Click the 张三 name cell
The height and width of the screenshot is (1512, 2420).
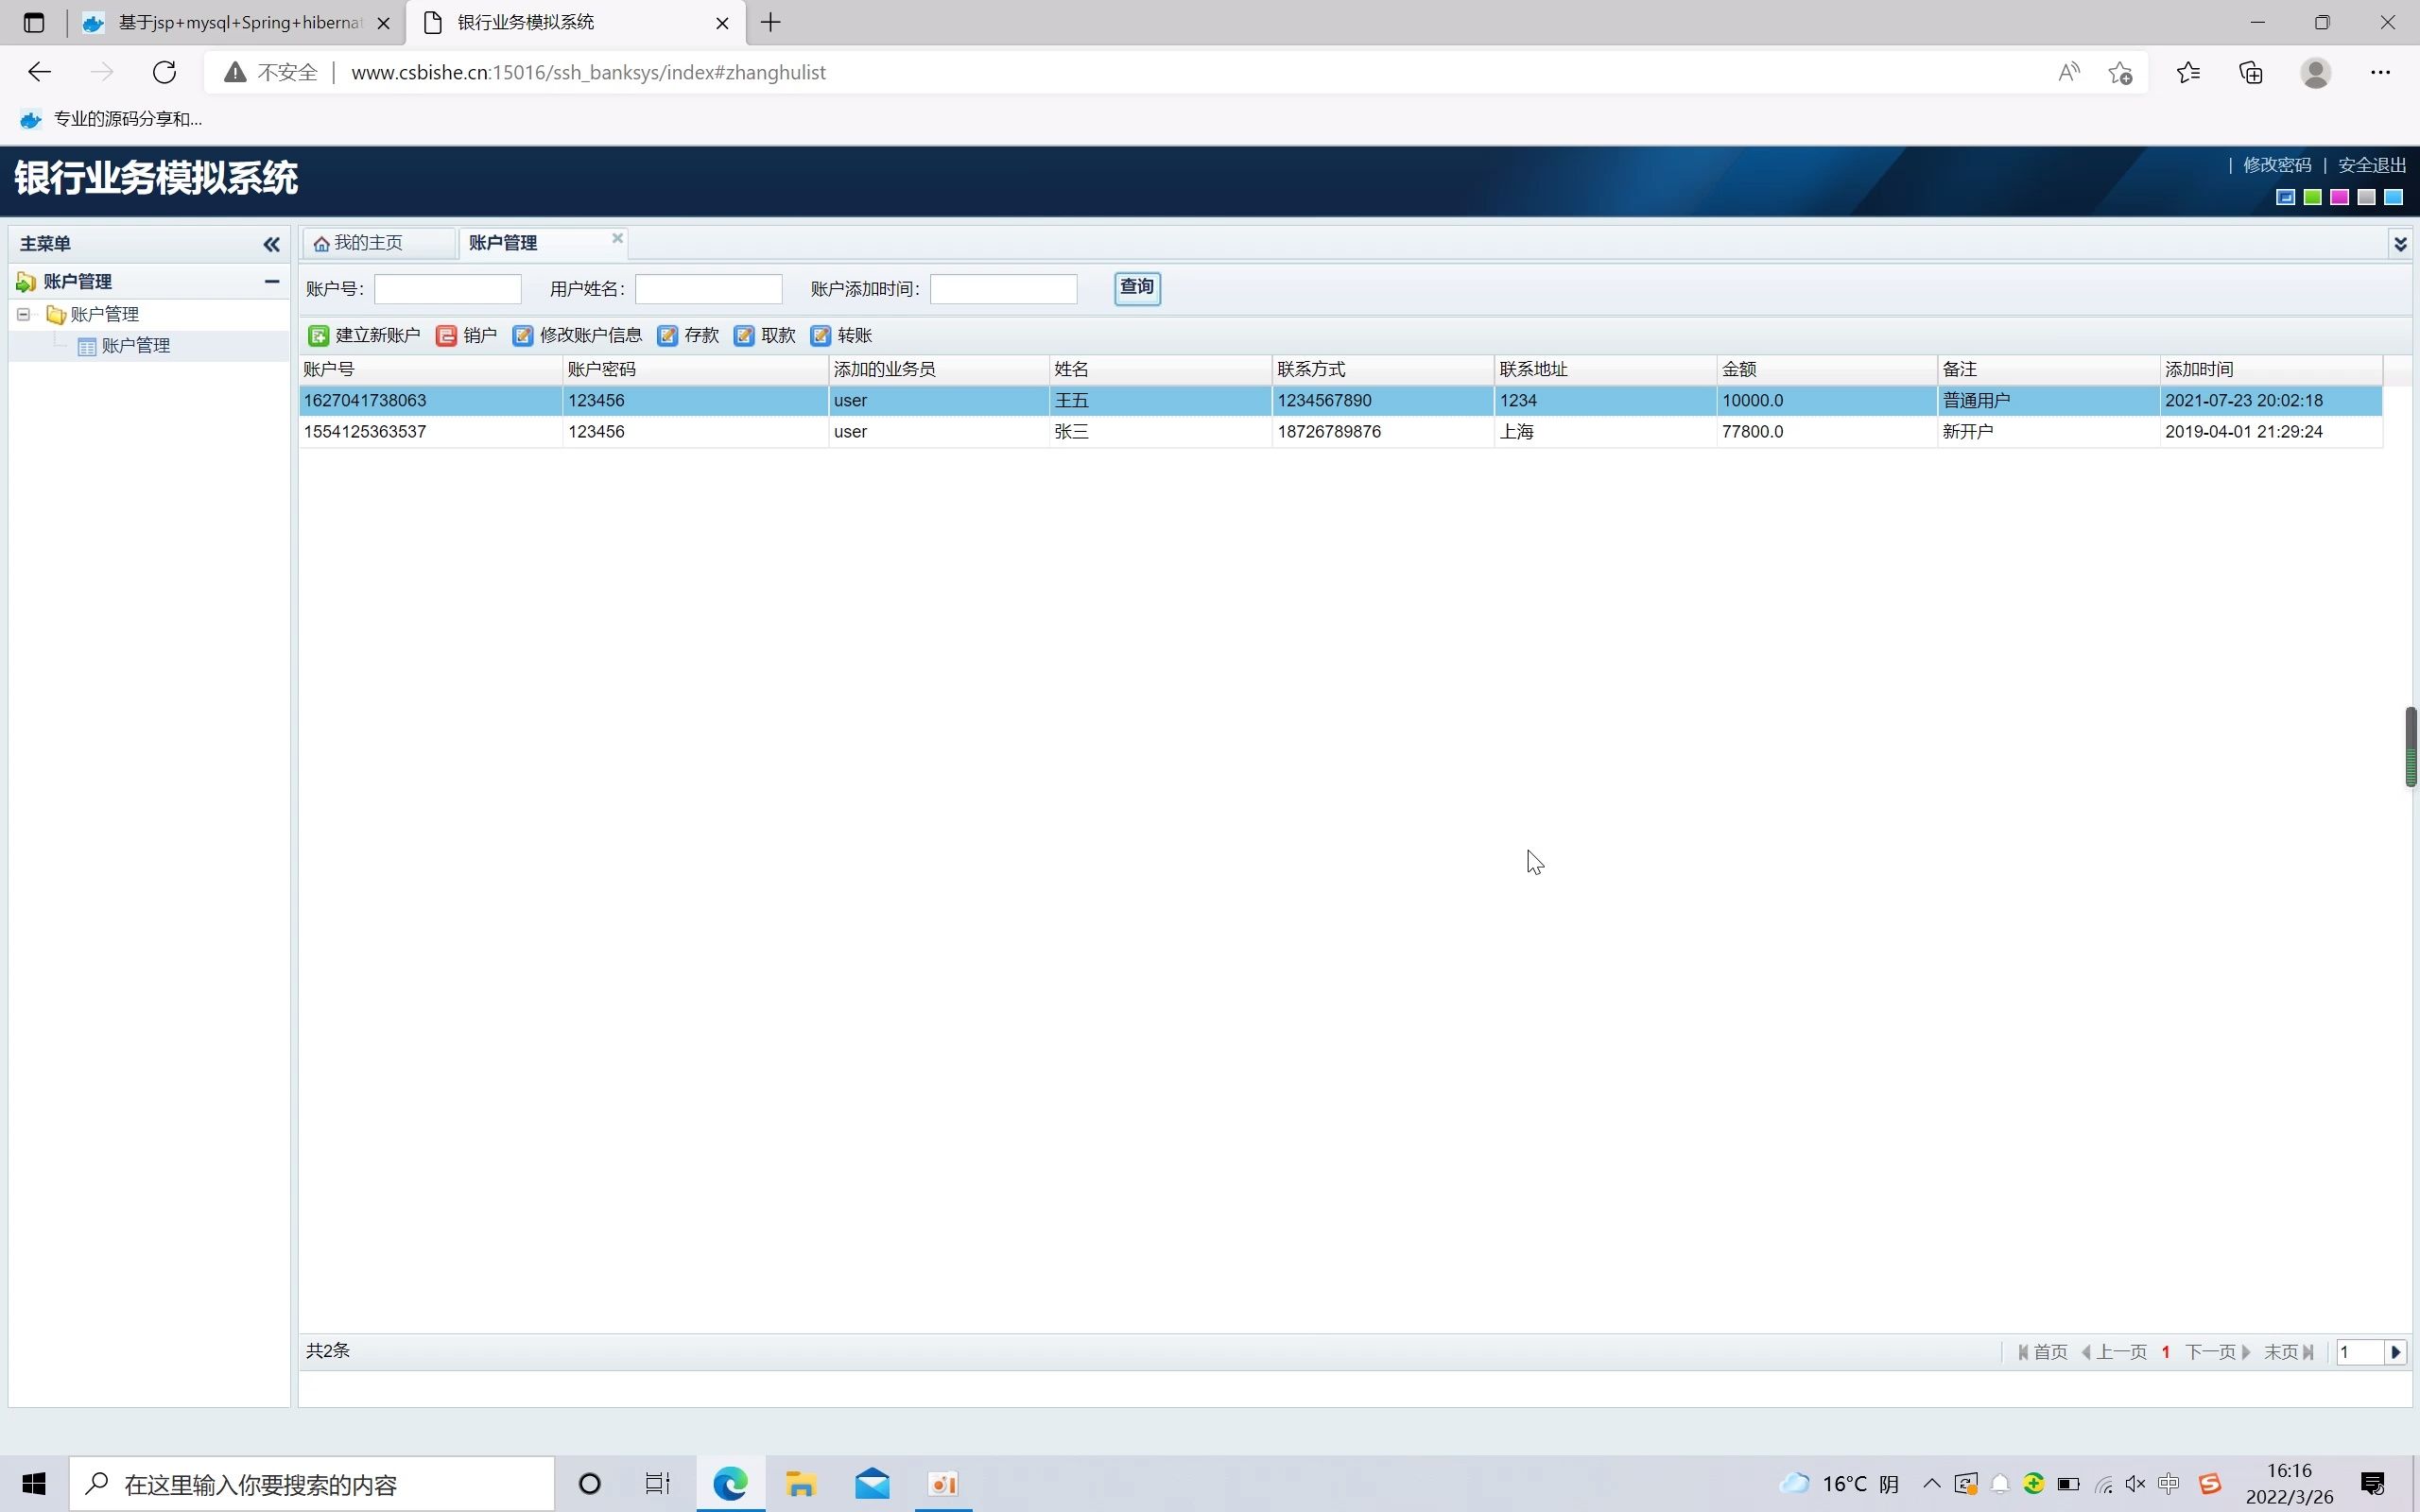click(1160, 432)
